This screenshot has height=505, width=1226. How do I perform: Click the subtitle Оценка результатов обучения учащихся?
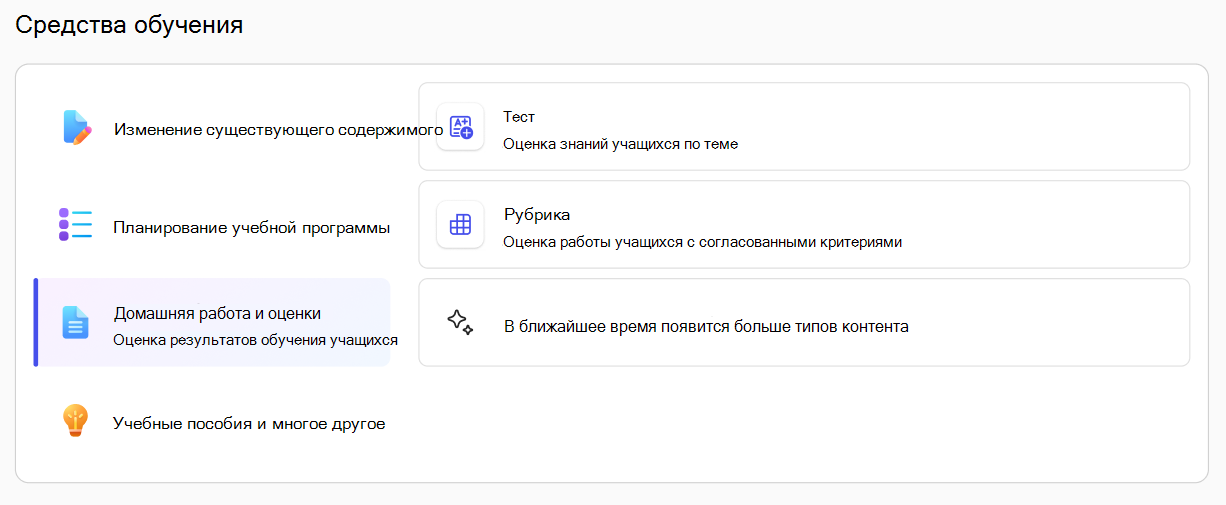click(256, 339)
